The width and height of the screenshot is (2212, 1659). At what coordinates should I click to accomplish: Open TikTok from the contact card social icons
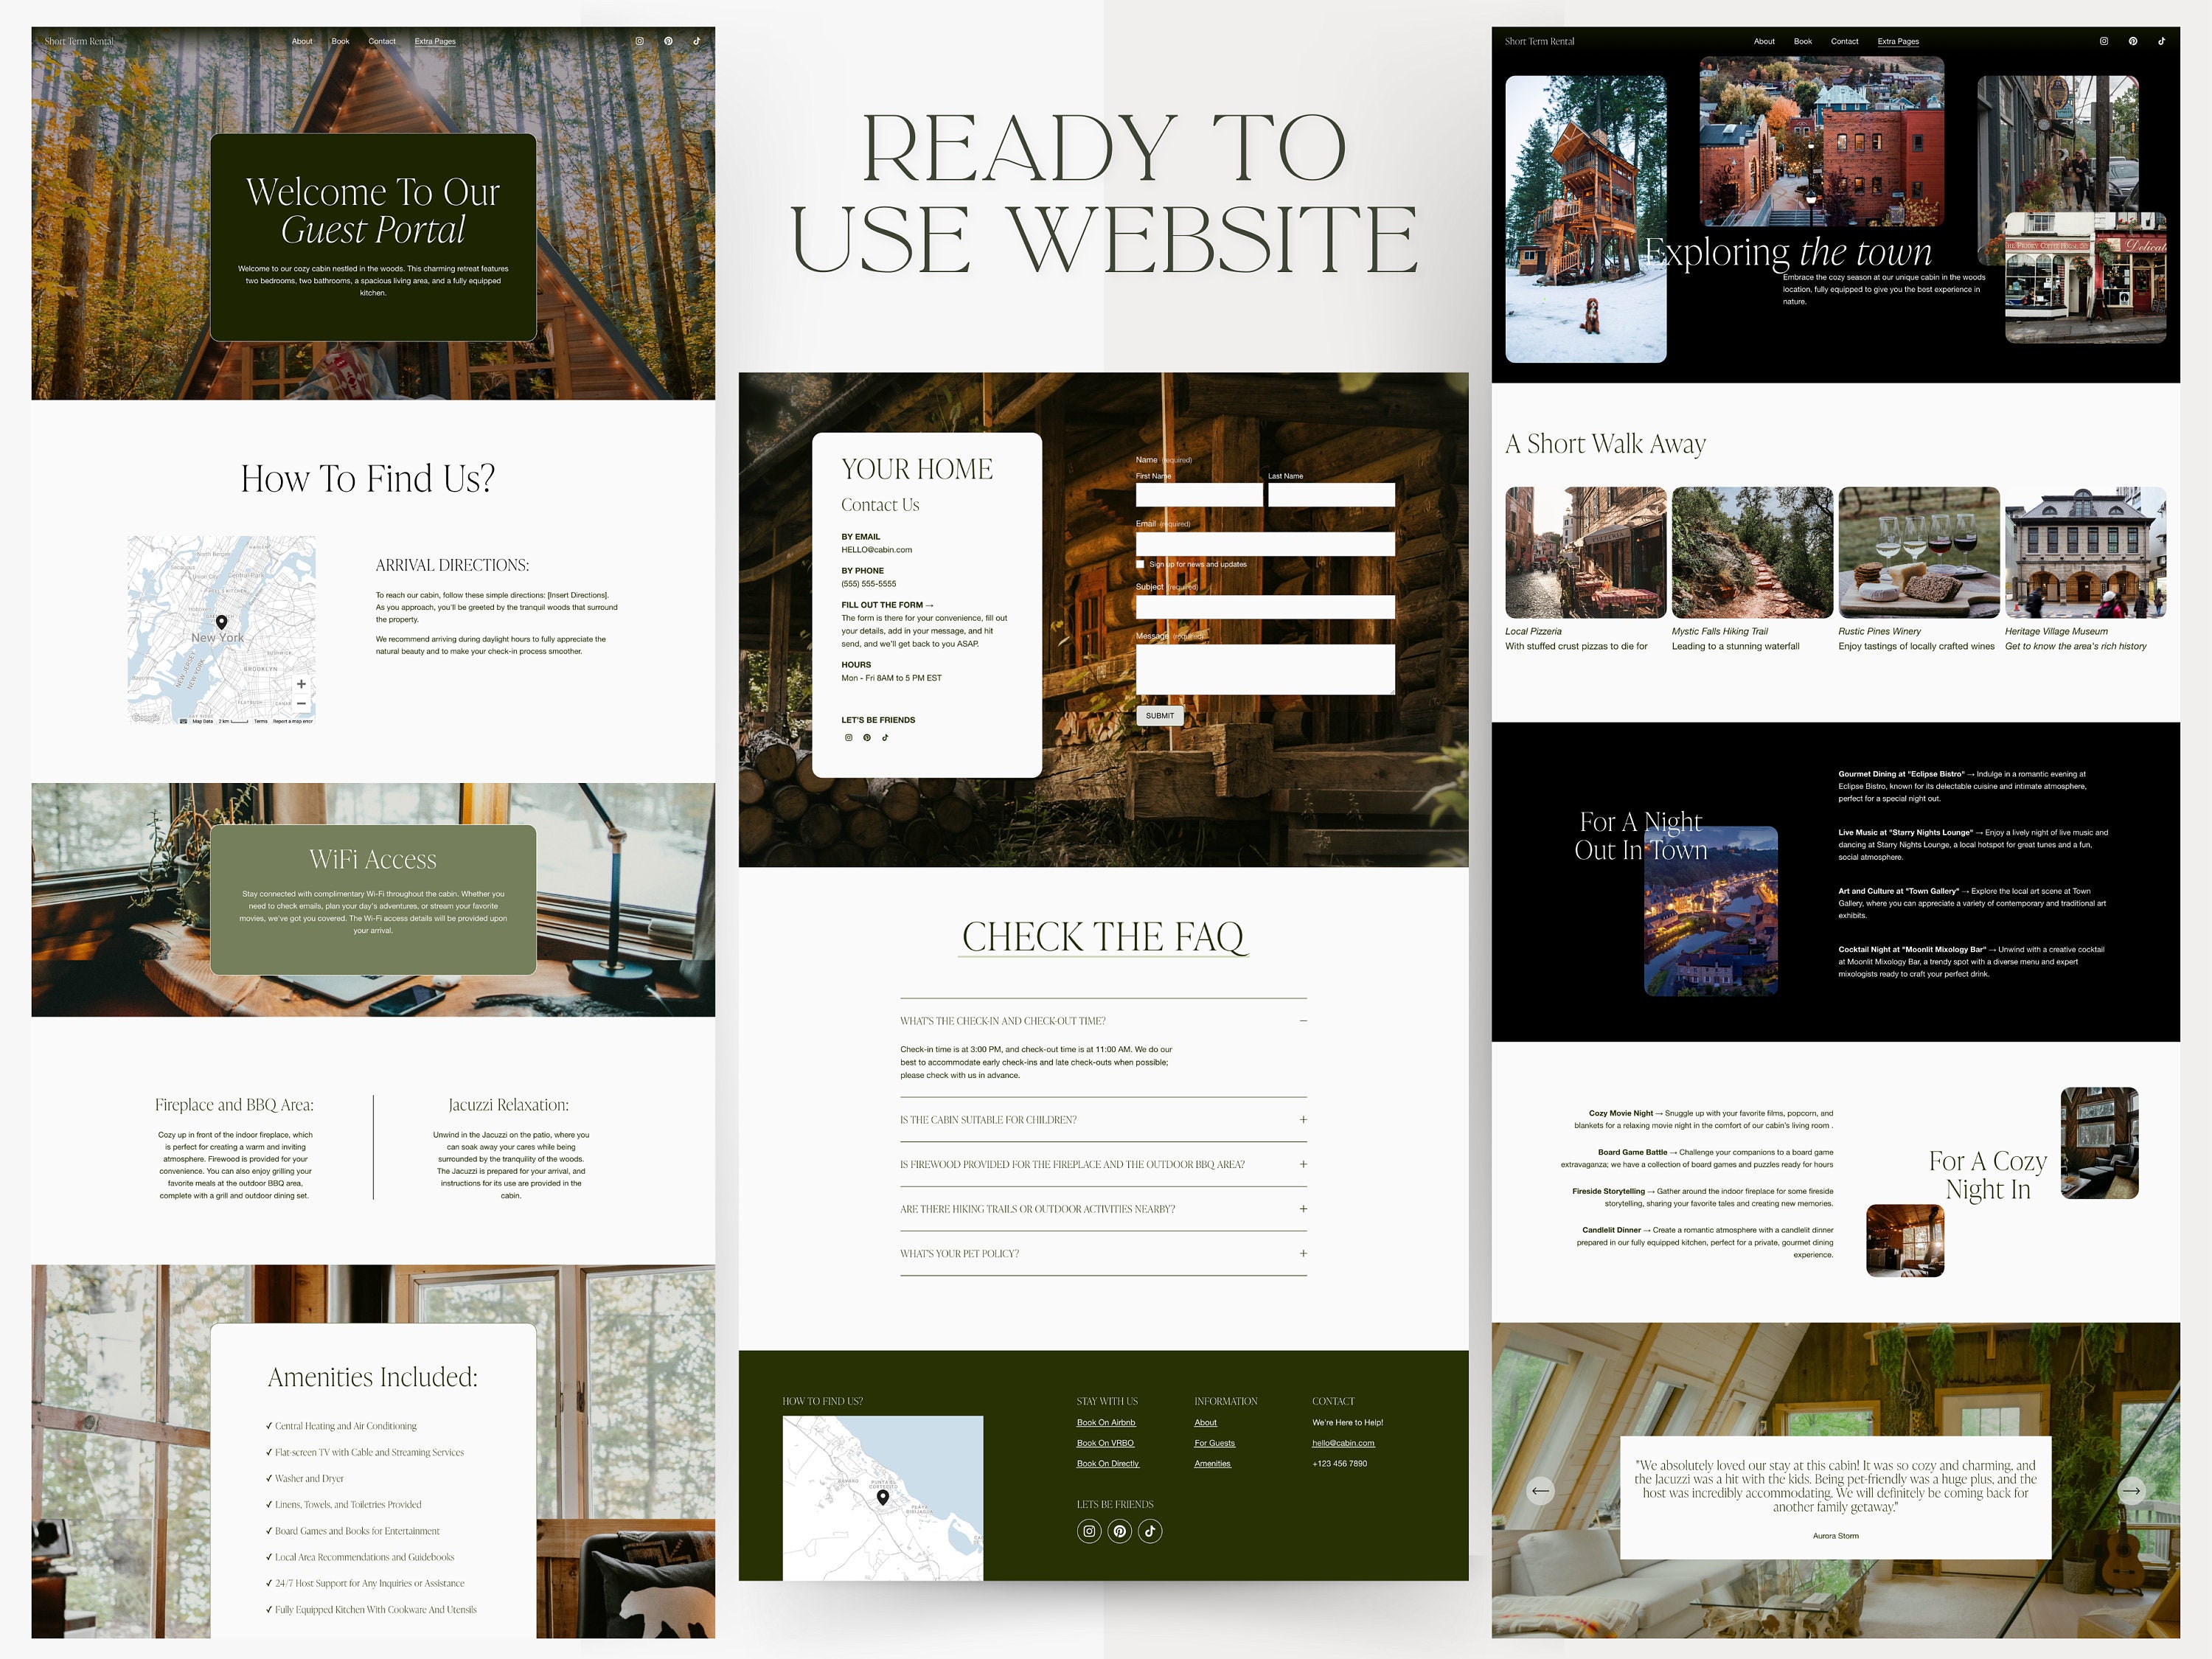tap(885, 737)
